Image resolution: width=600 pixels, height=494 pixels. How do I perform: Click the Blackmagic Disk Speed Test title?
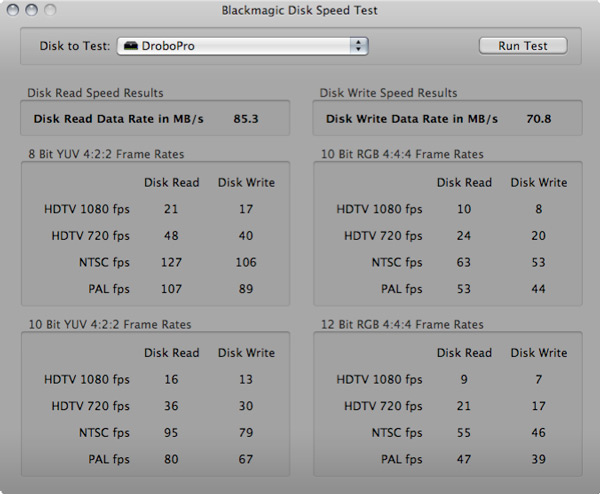(x=300, y=10)
